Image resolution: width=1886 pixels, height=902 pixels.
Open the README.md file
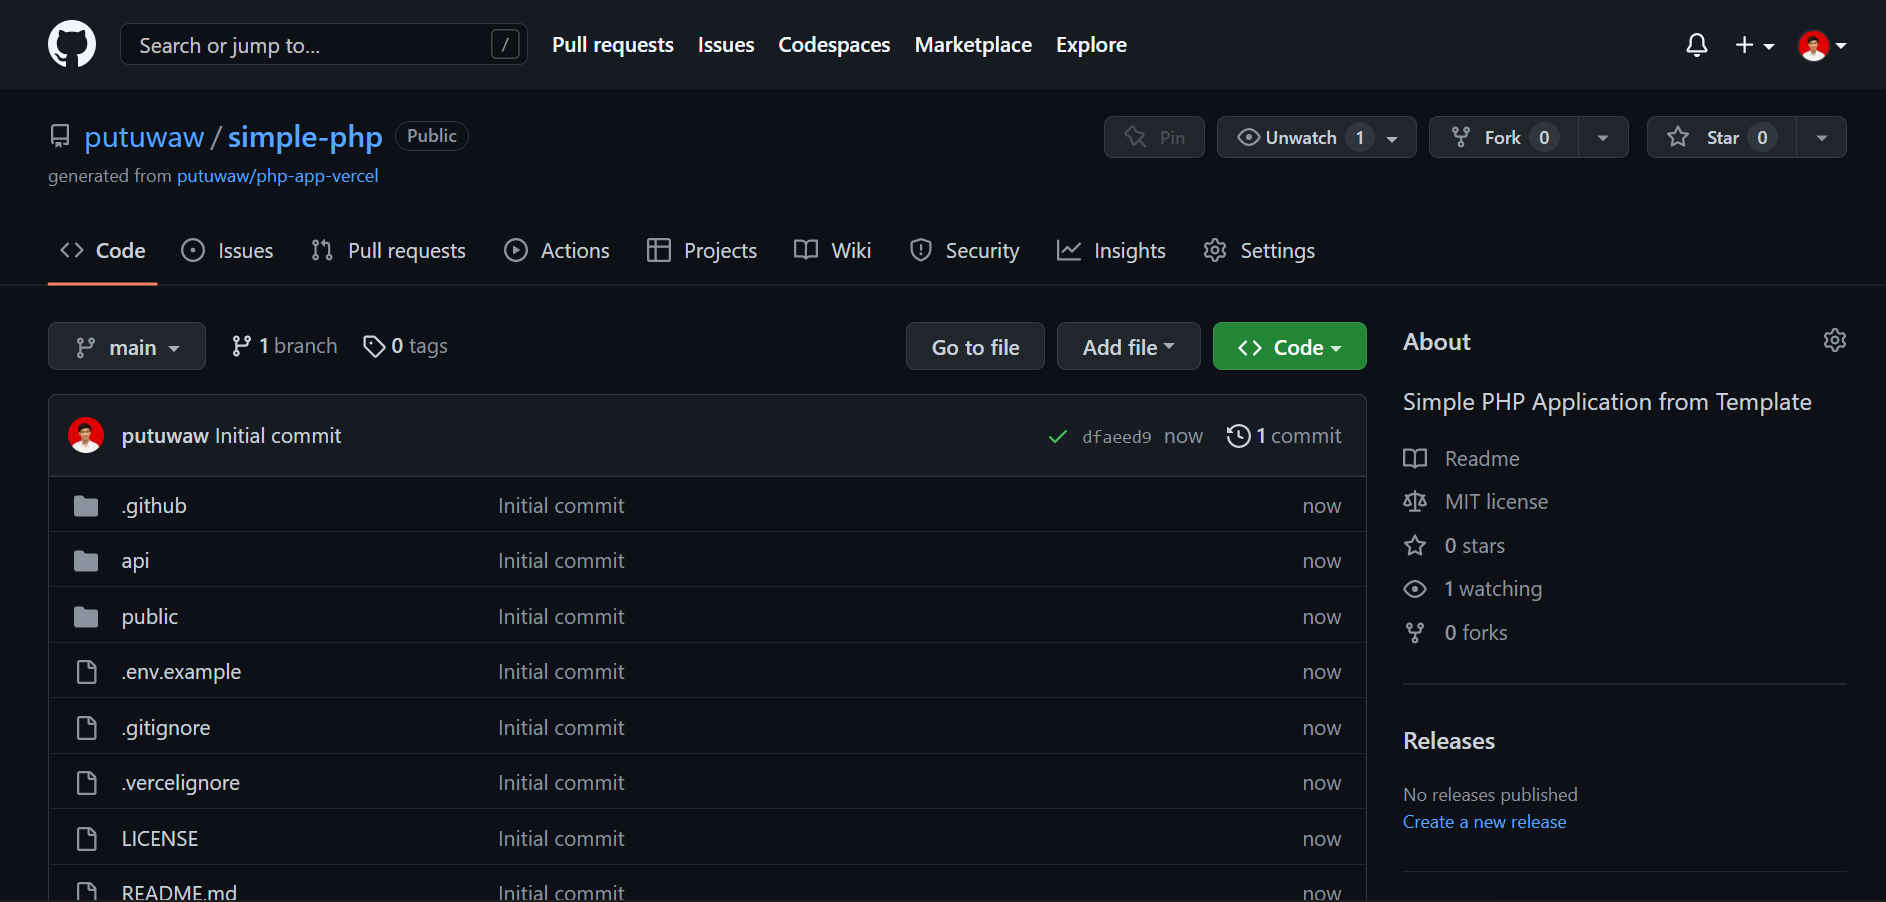pos(179,891)
